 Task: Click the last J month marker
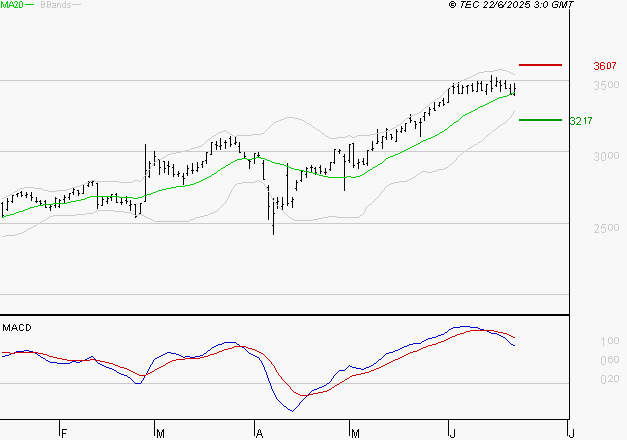pyautogui.click(x=572, y=434)
